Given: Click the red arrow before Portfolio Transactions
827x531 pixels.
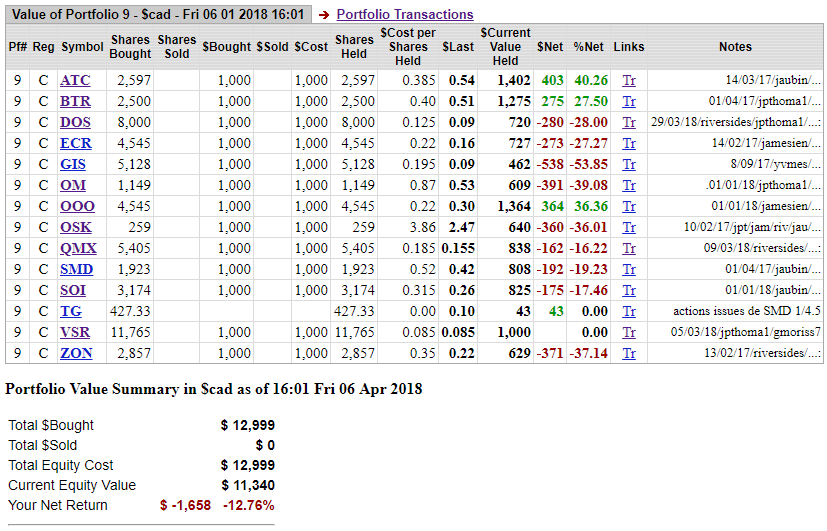Looking at the screenshot, I should (324, 15).
